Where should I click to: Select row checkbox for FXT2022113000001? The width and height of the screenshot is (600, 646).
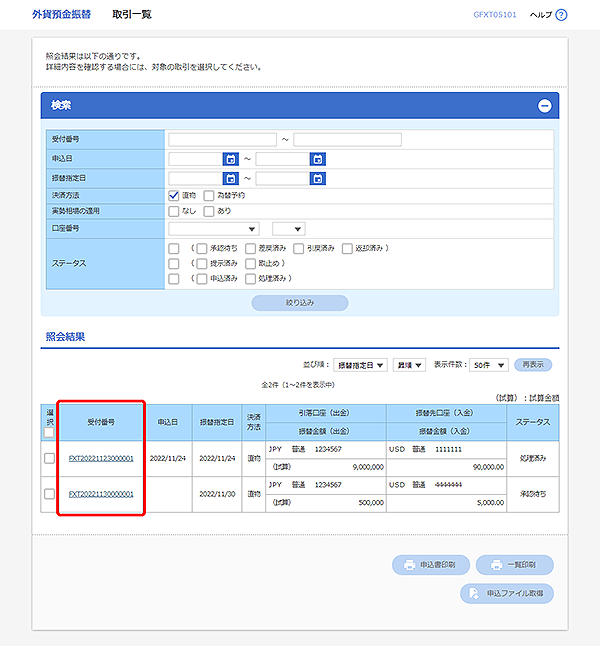click(x=49, y=494)
